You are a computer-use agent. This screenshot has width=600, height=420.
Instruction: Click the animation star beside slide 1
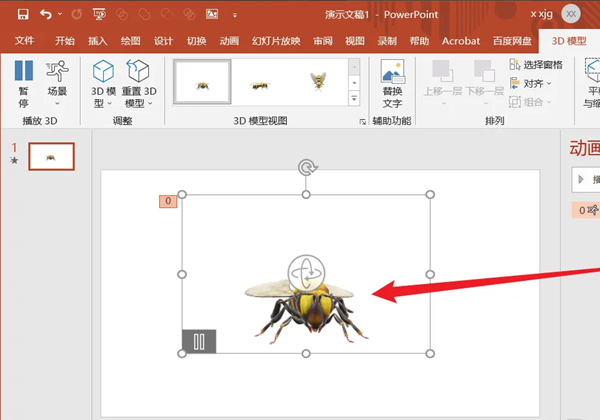[x=14, y=160]
